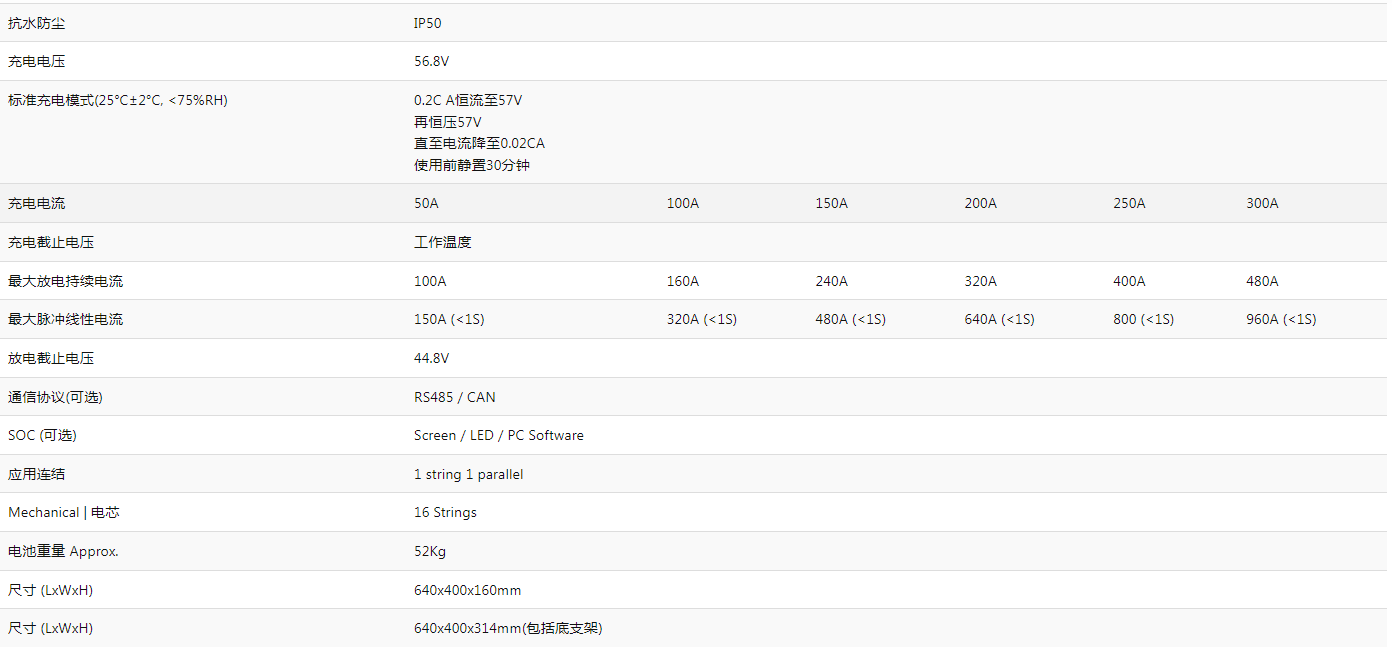Select the text 使用前静置30分钟
The image size is (1392, 650).
(471, 165)
